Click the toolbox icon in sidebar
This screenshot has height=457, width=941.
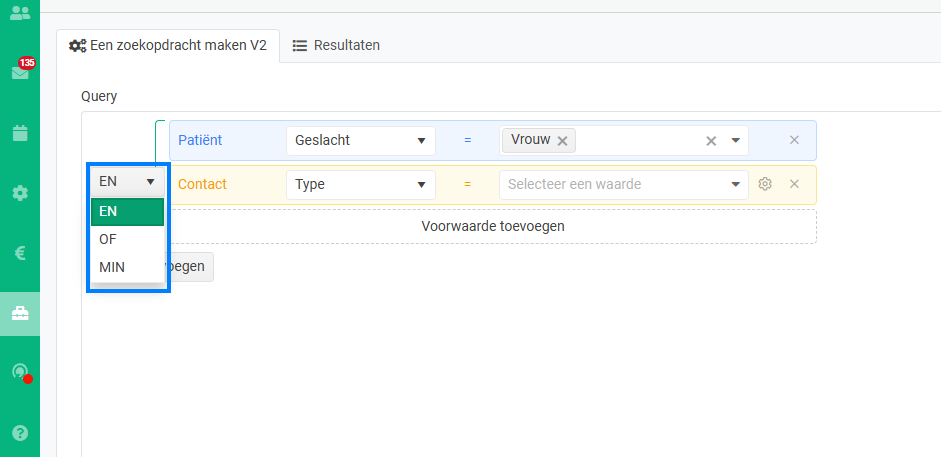19,313
